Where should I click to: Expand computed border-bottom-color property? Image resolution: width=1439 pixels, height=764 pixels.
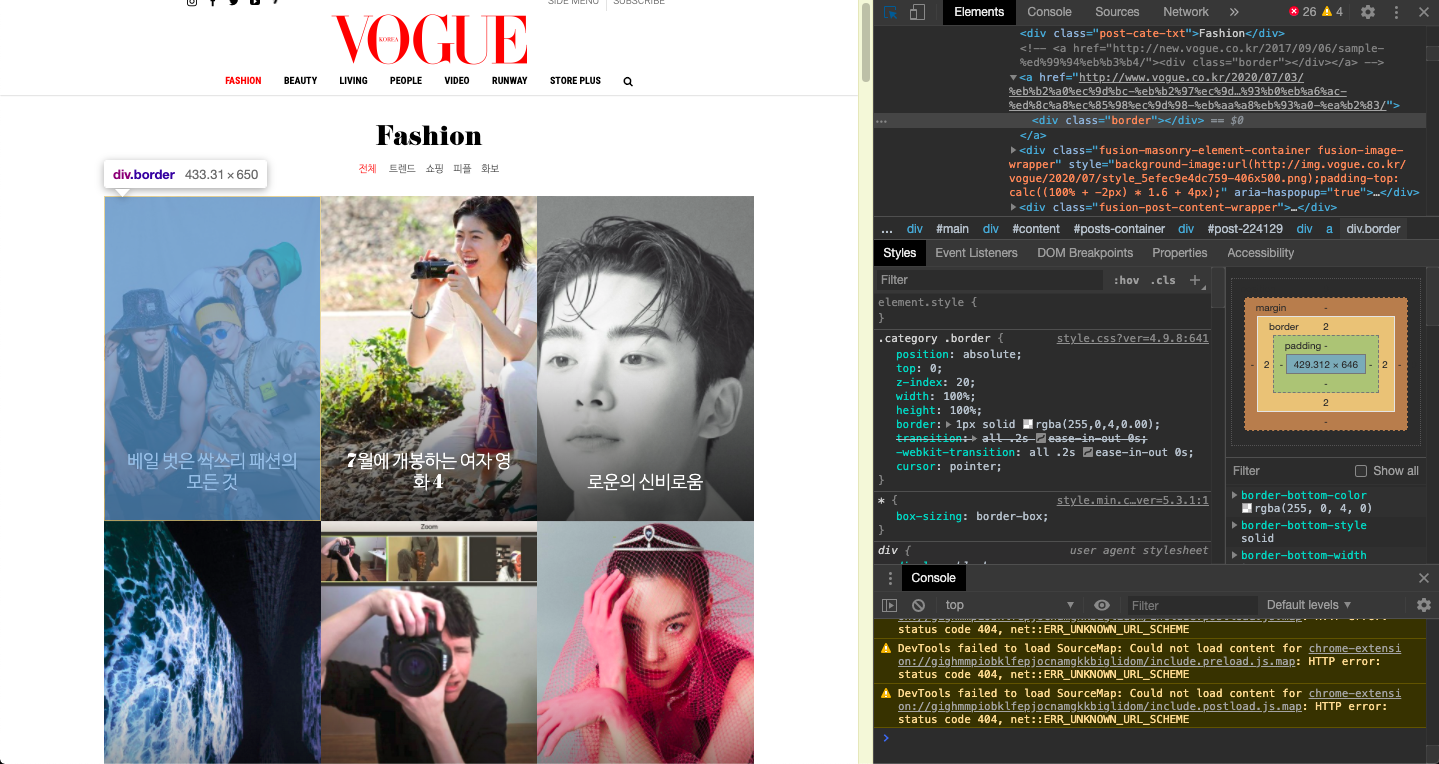(1235, 495)
